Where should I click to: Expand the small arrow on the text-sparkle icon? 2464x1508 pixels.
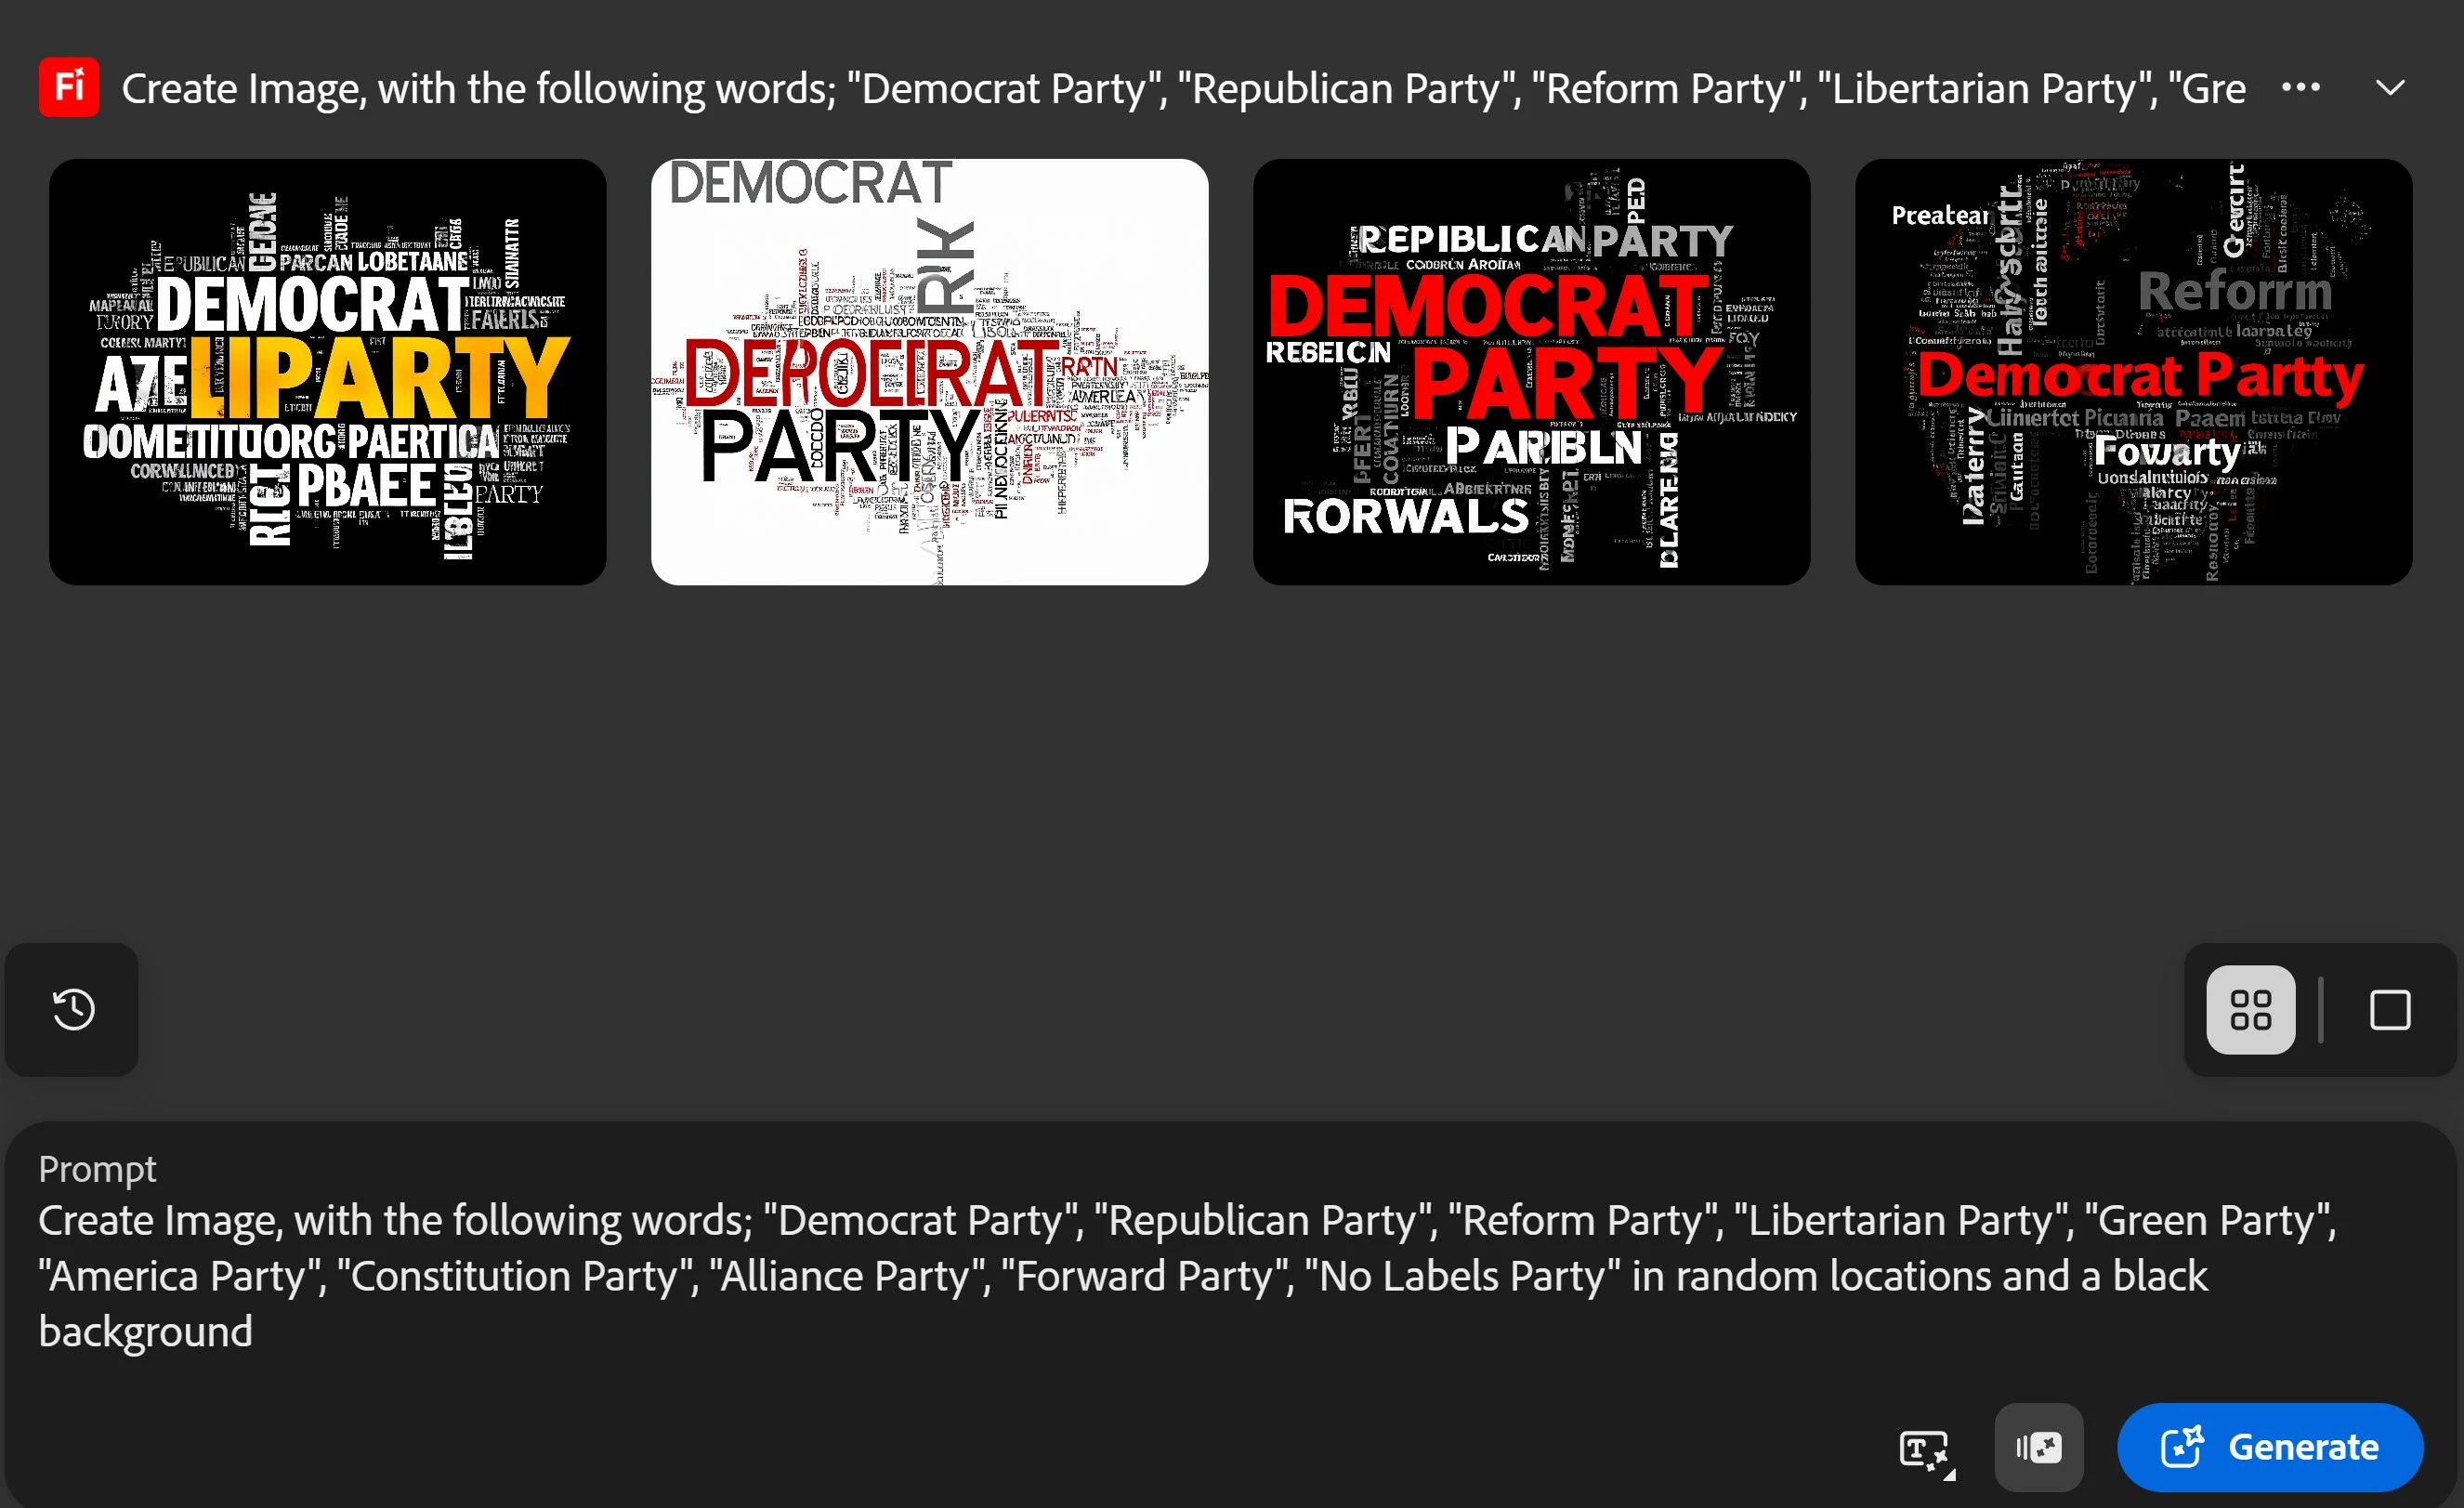[x=1949, y=1473]
